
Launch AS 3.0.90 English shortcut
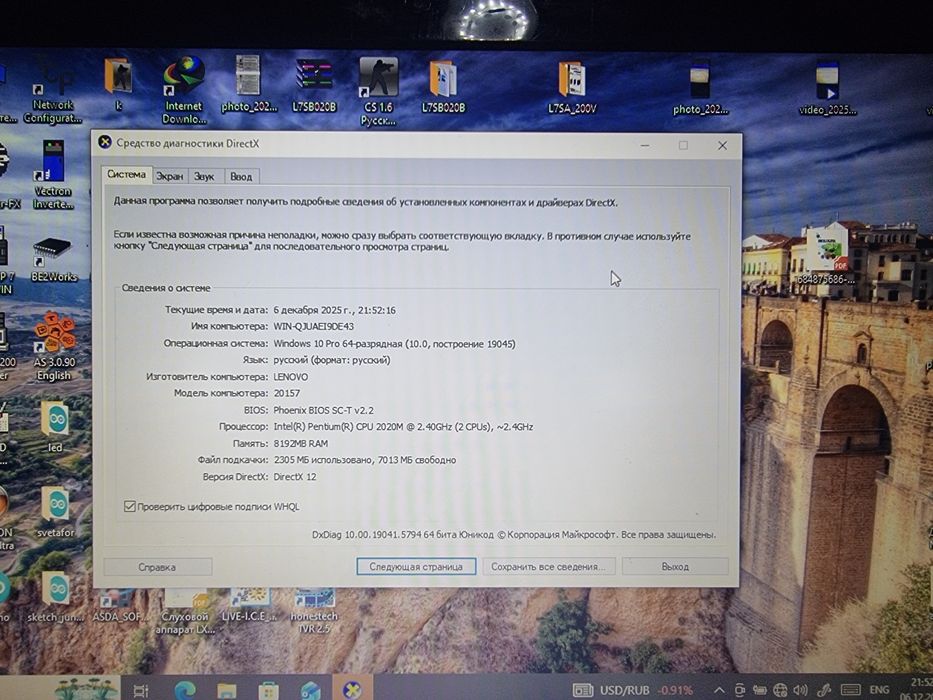(x=54, y=346)
